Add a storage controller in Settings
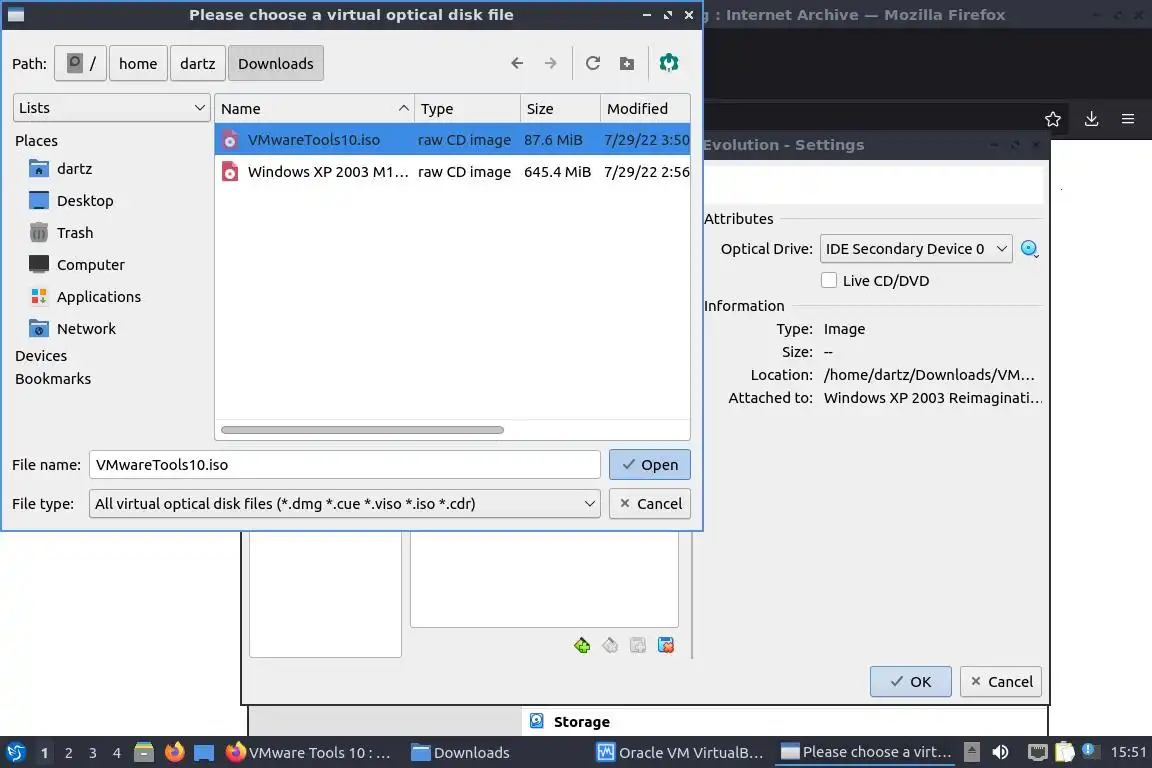Screen dimensions: 1152x768 [582, 645]
